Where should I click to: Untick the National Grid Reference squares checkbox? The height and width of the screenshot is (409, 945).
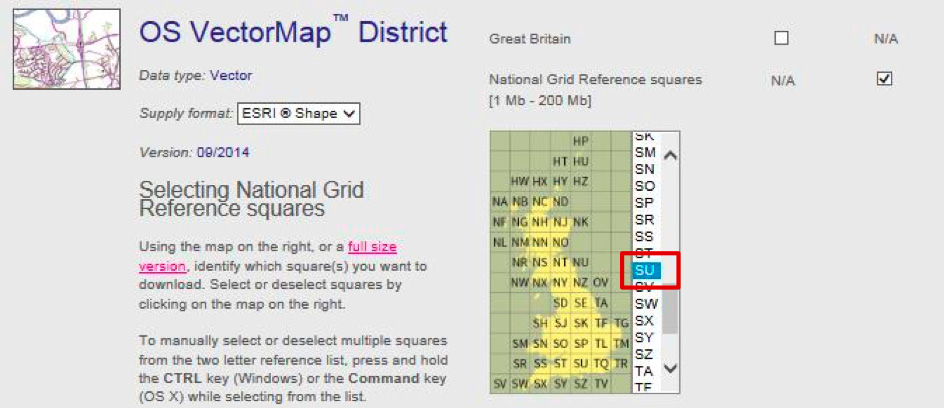point(884,80)
